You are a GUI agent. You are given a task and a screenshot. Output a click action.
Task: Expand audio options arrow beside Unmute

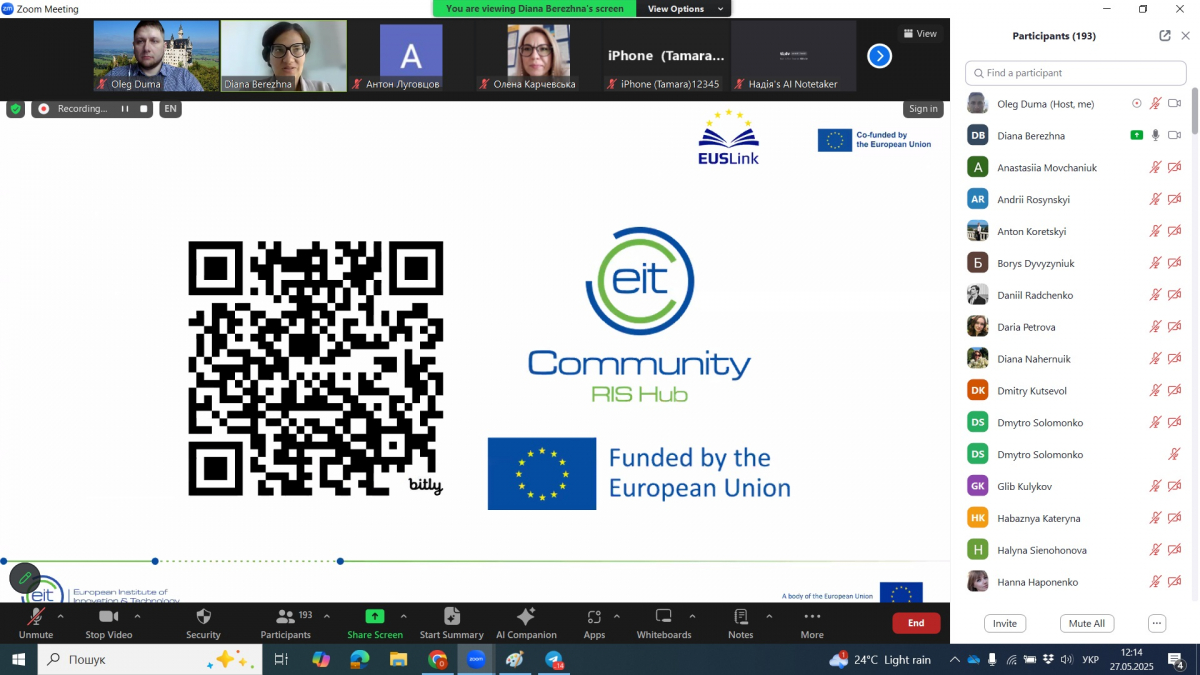61,616
